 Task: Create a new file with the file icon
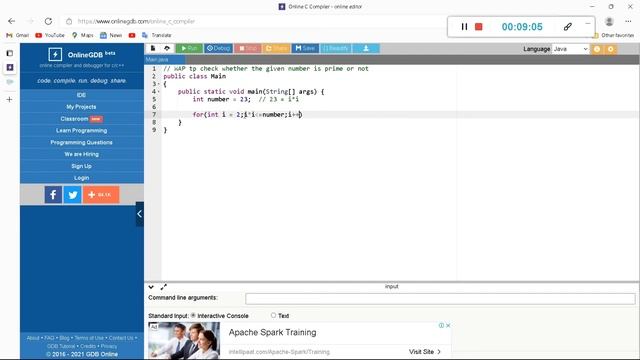click(153, 48)
